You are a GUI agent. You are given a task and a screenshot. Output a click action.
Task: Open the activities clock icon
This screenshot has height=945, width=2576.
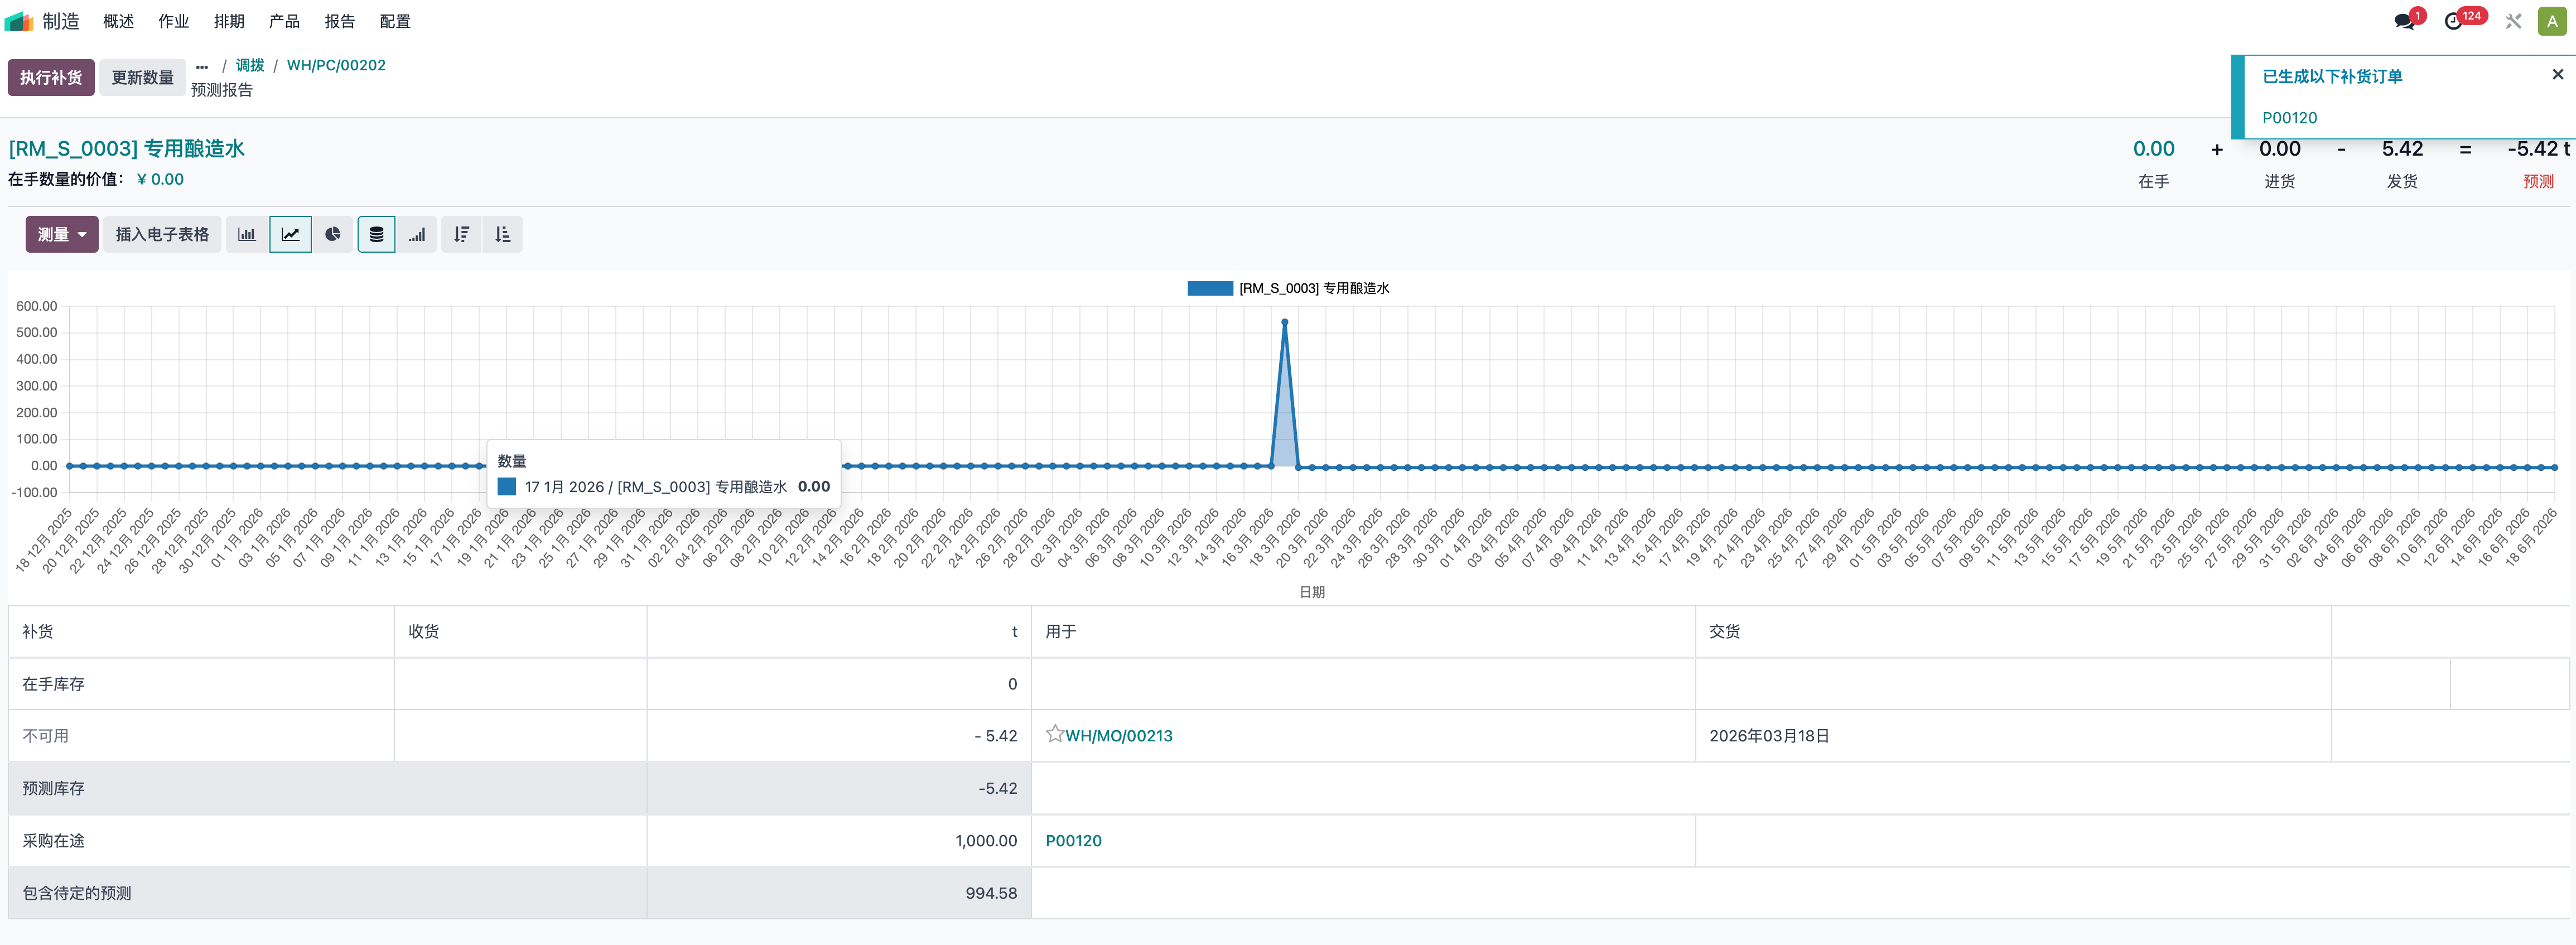(2454, 21)
